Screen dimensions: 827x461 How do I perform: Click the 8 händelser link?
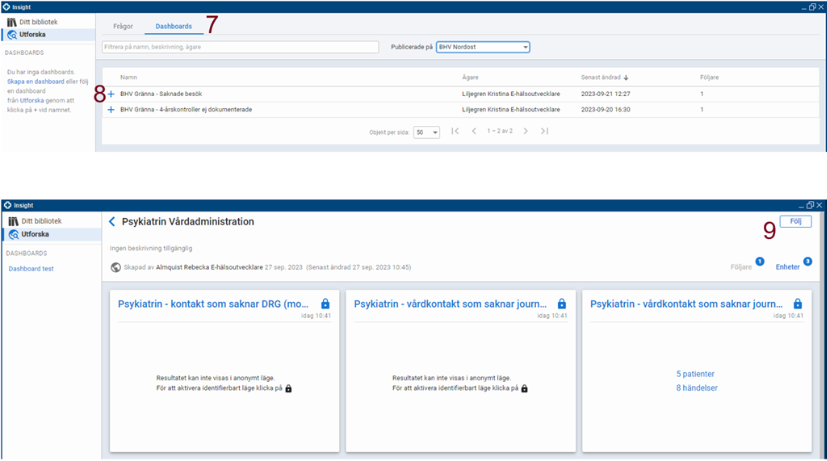tap(697, 388)
